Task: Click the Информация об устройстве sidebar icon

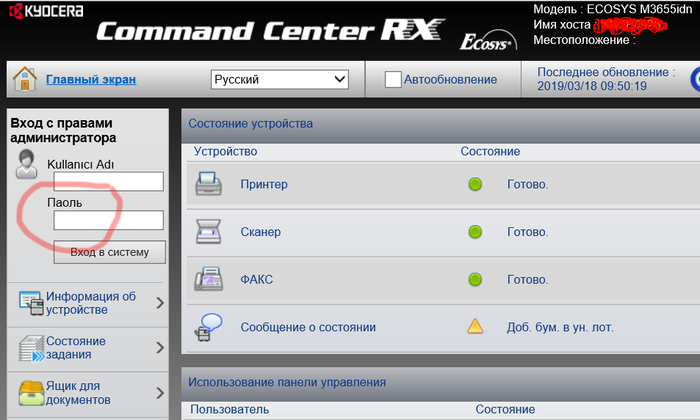Action: pyautogui.click(x=30, y=302)
